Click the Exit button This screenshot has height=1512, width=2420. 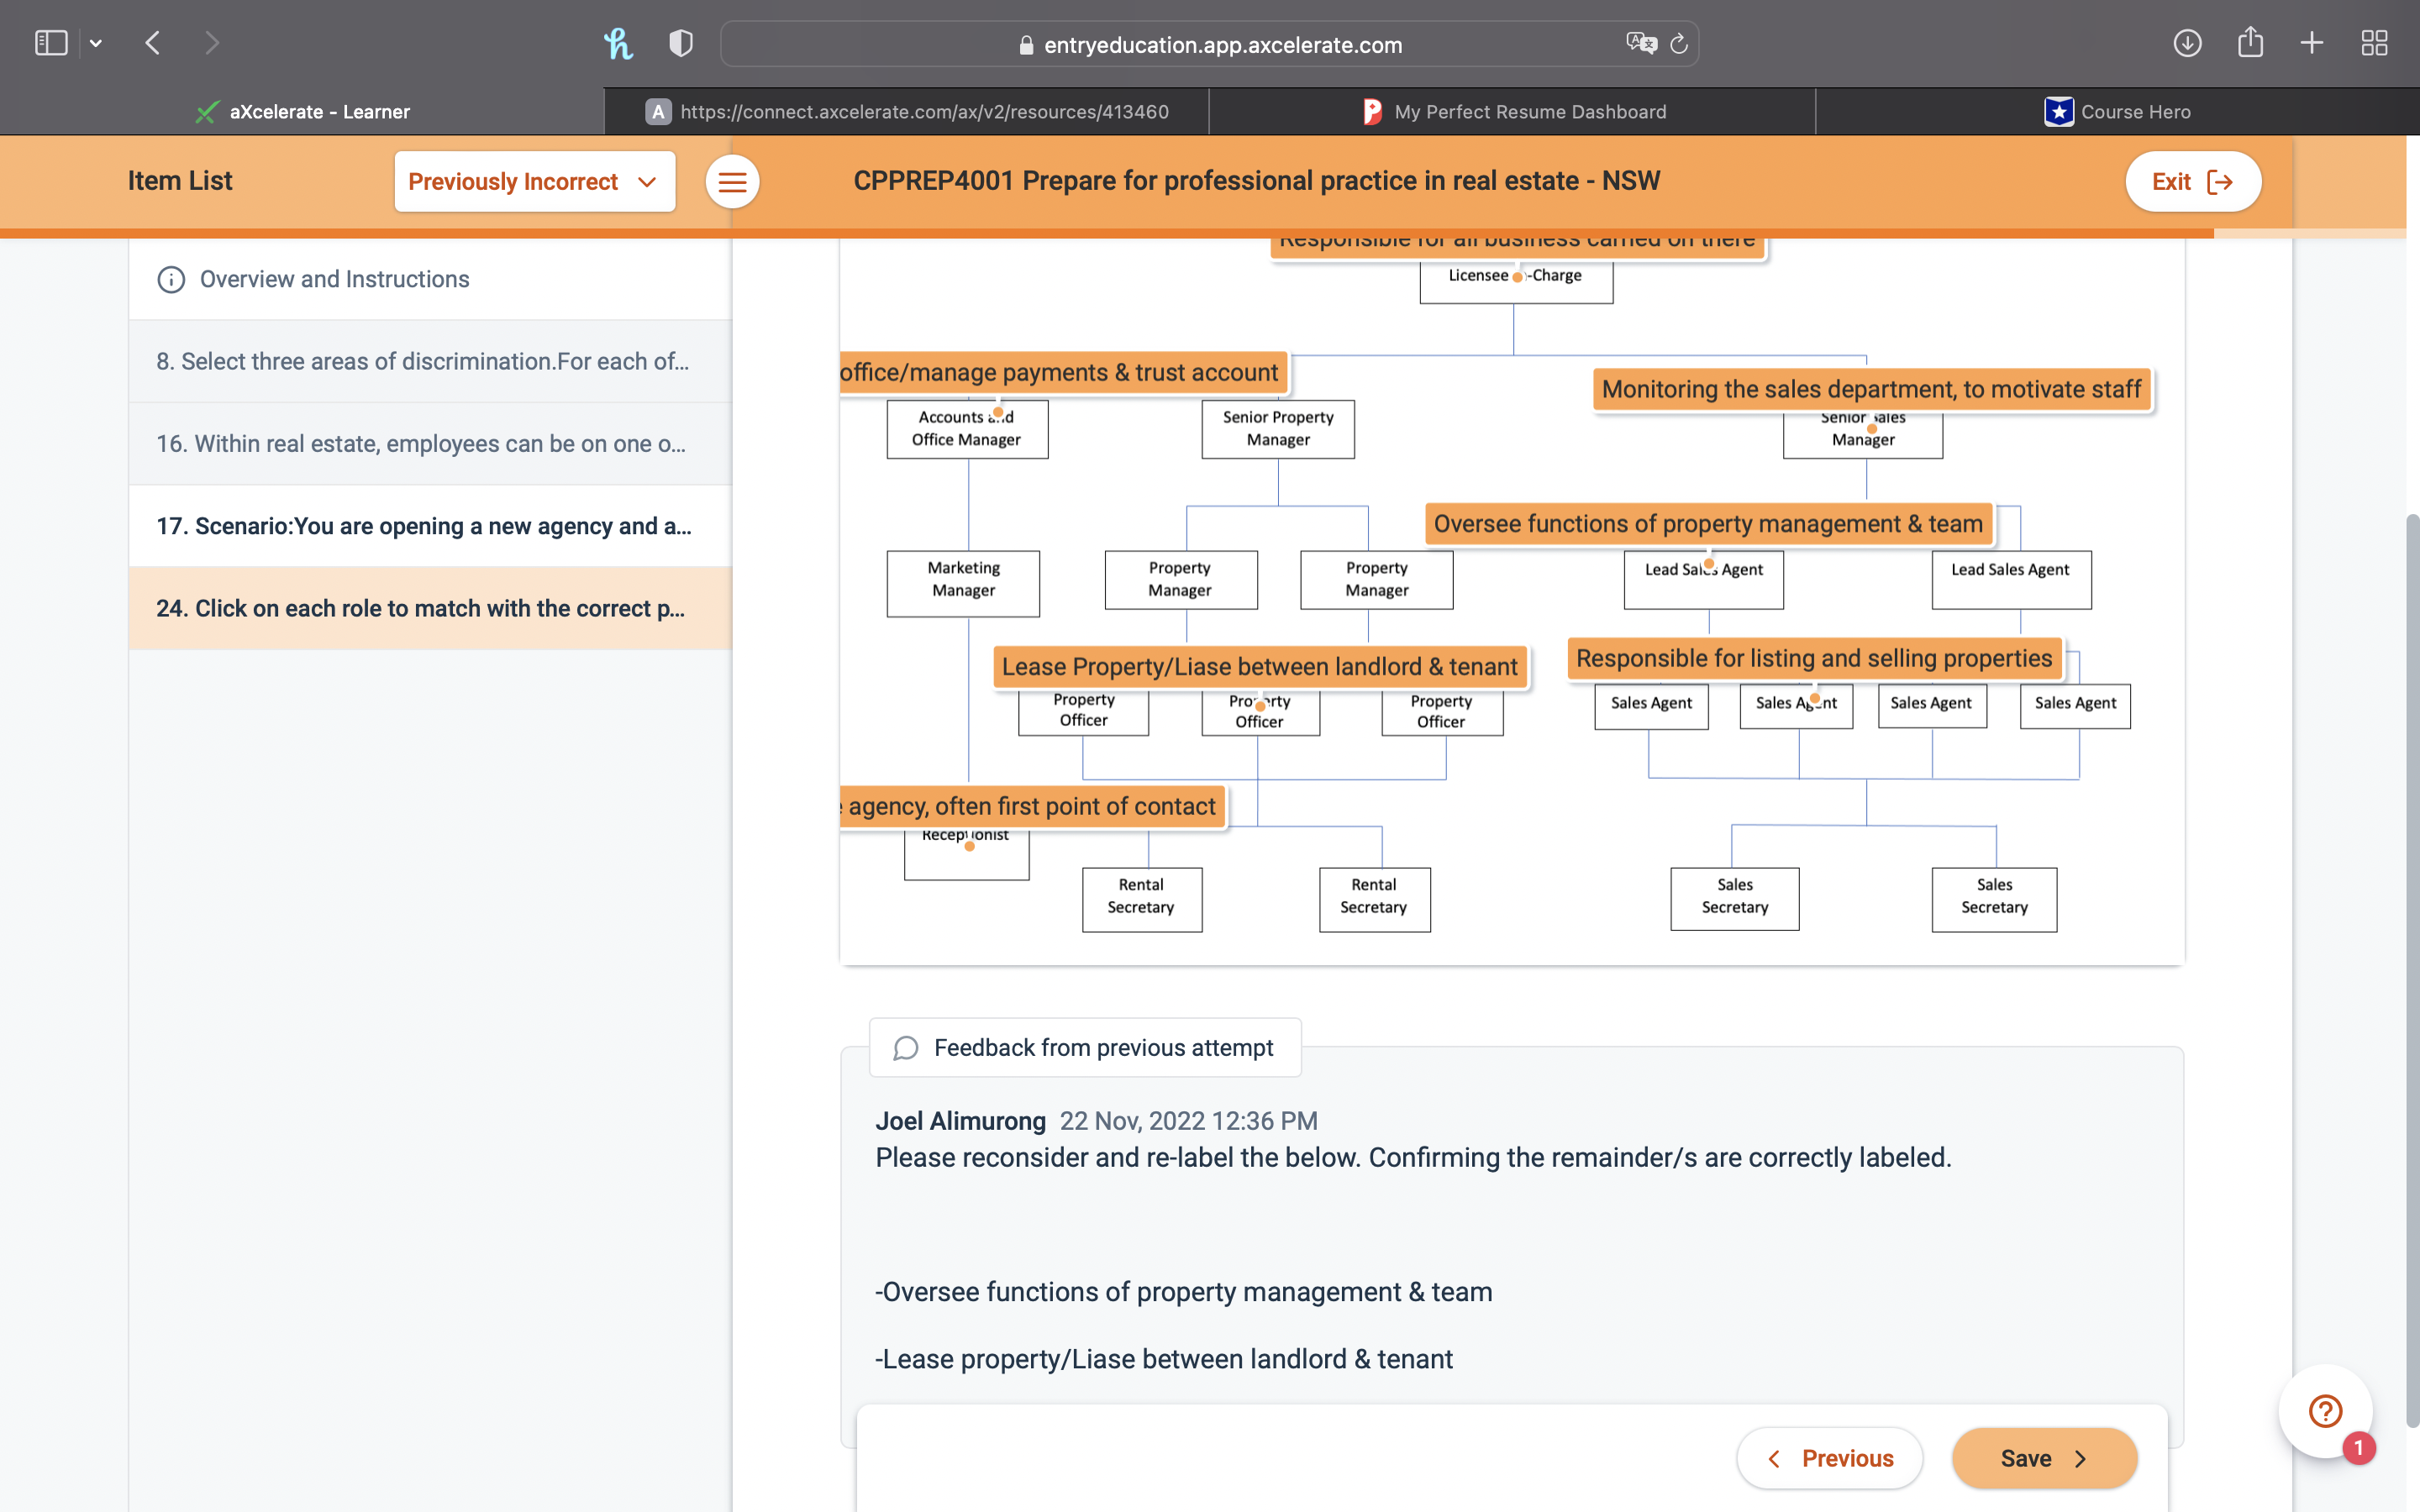click(x=2192, y=181)
